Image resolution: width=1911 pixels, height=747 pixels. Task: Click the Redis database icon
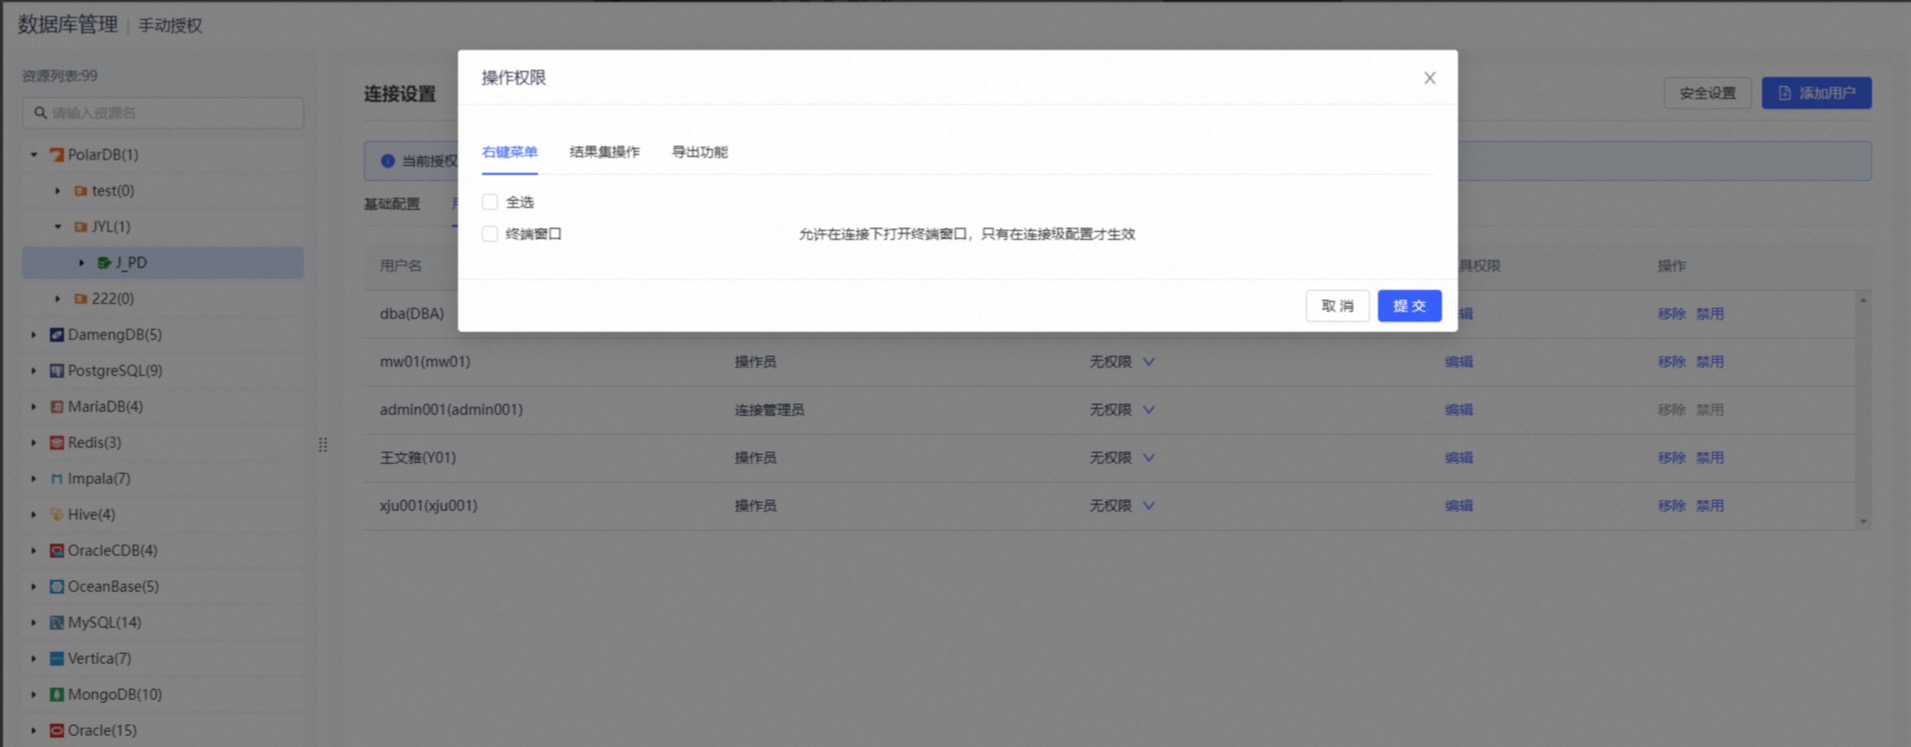click(x=57, y=443)
